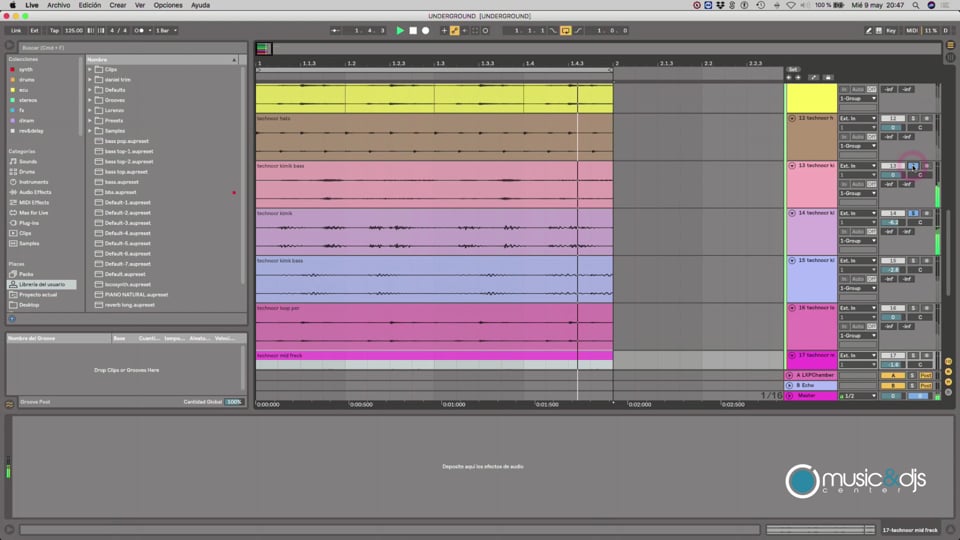Unfold track 12 technoor hats
Image resolution: width=960 pixels, height=540 pixels.
pos(792,118)
